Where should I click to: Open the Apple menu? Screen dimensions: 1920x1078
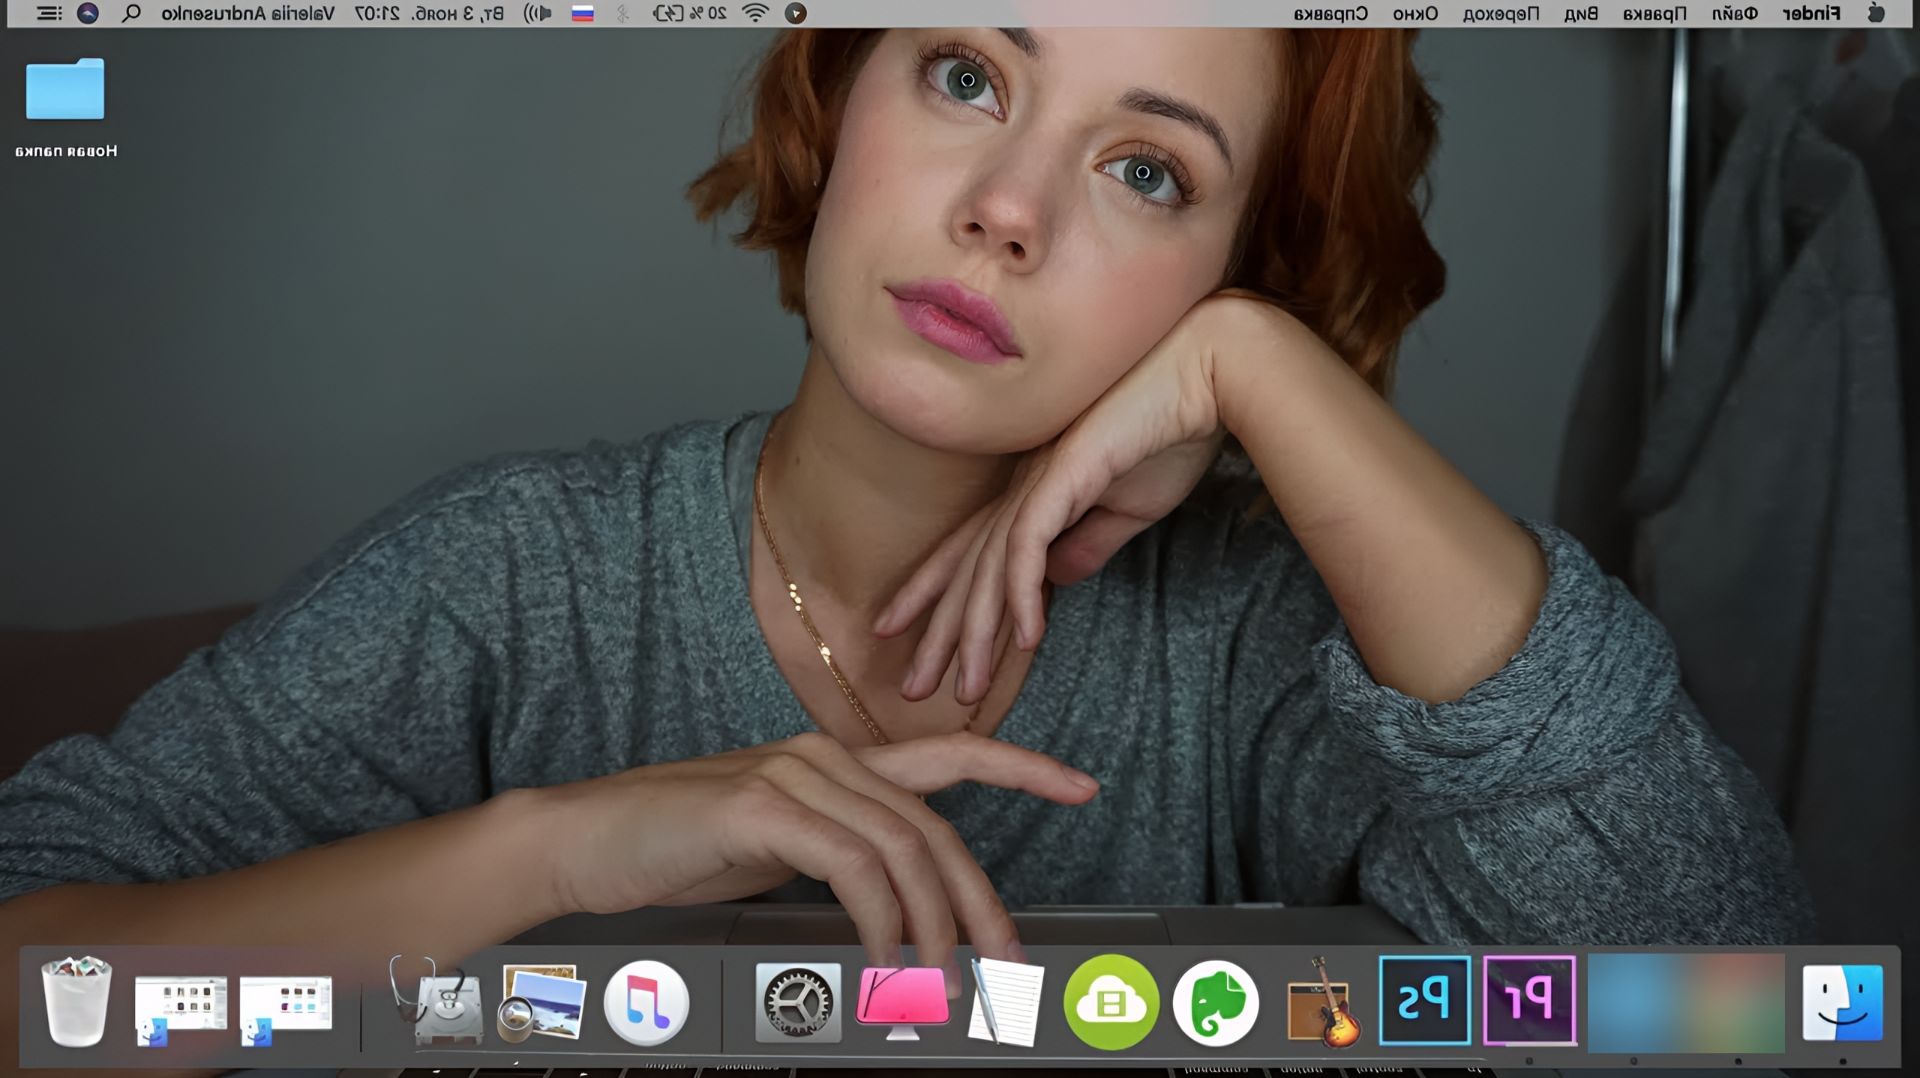tap(1876, 13)
